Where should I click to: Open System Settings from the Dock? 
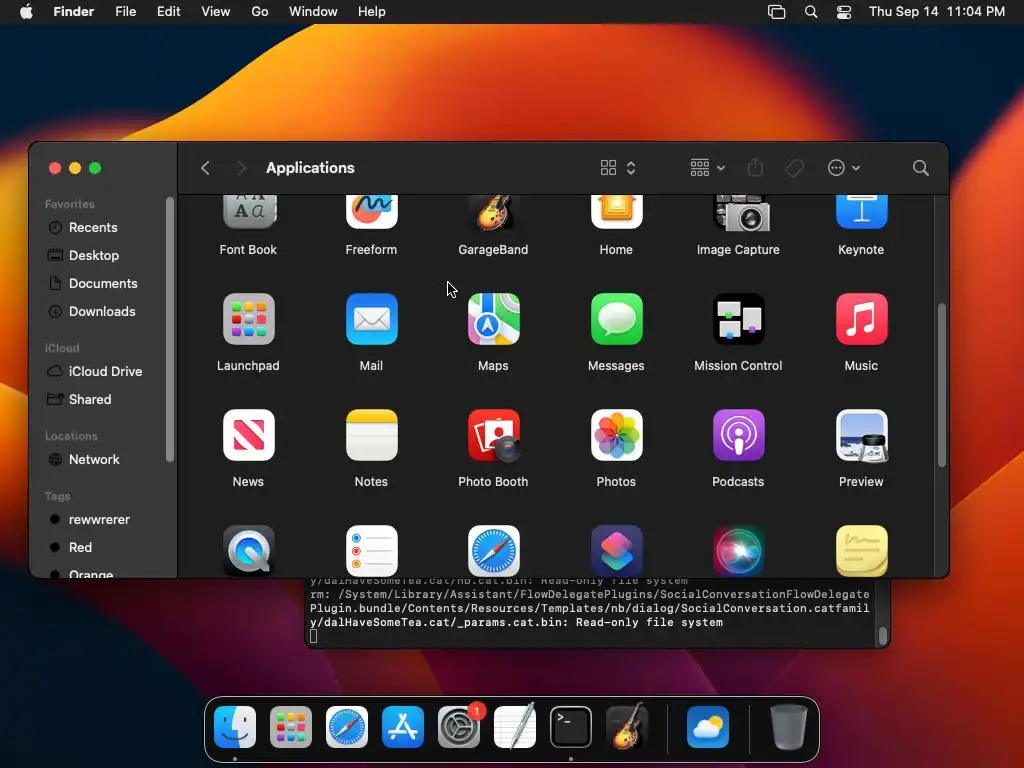click(x=459, y=727)
